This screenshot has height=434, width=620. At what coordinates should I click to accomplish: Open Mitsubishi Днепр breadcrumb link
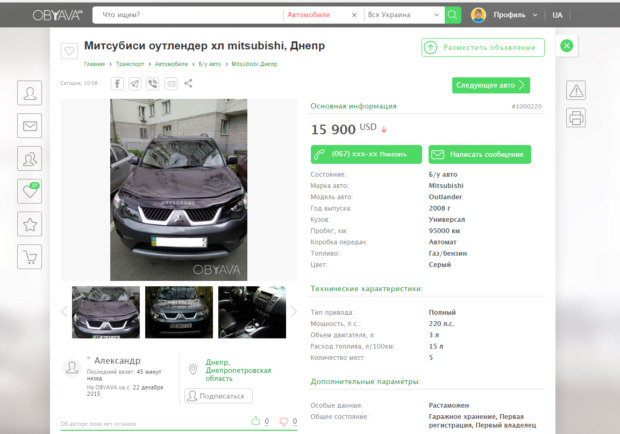coord(254,64)
